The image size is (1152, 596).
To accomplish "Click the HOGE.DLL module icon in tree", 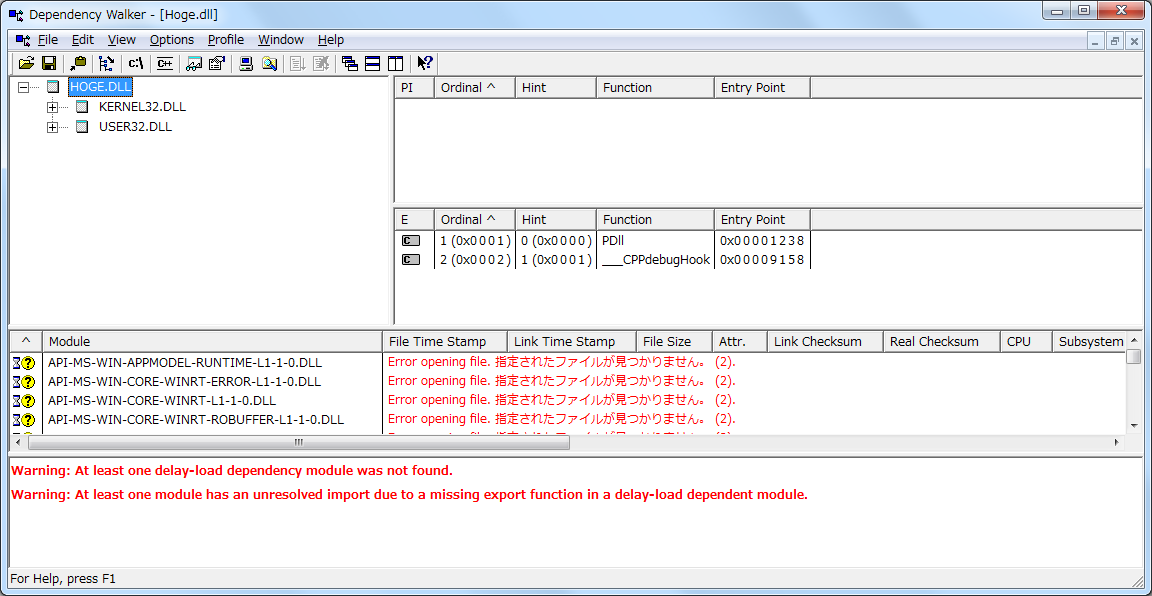I will [52, 87].
